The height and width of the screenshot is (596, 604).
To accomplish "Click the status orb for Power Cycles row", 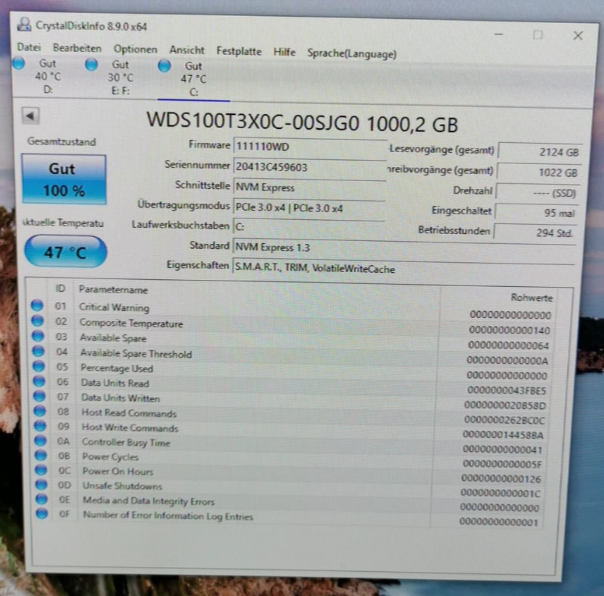I will pyautogui.click(x=41, y=455).
